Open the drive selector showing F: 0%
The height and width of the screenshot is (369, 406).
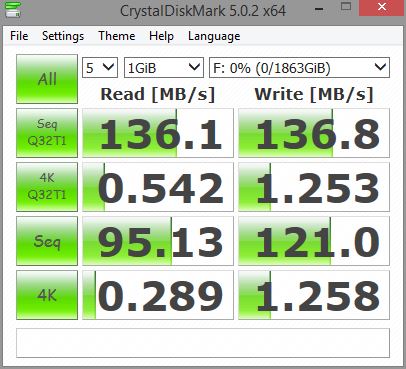pyautogui.click(x=299, y=68)
